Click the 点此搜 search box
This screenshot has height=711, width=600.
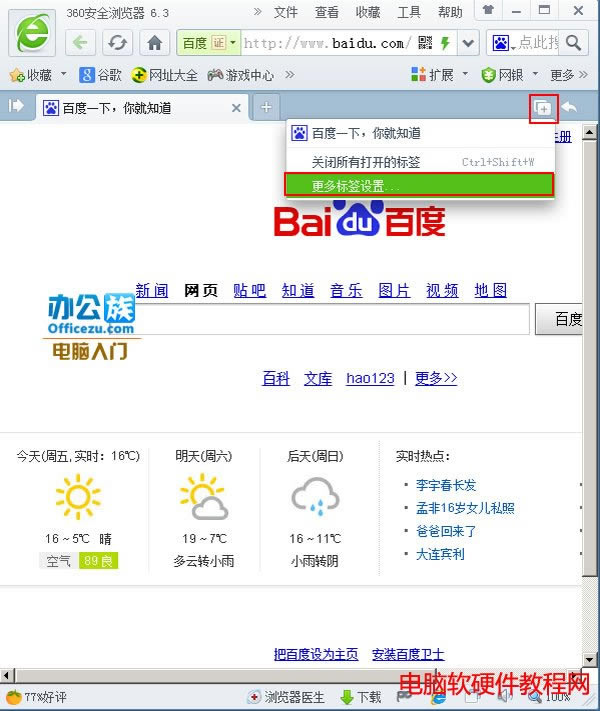click(x=539, y=43)
